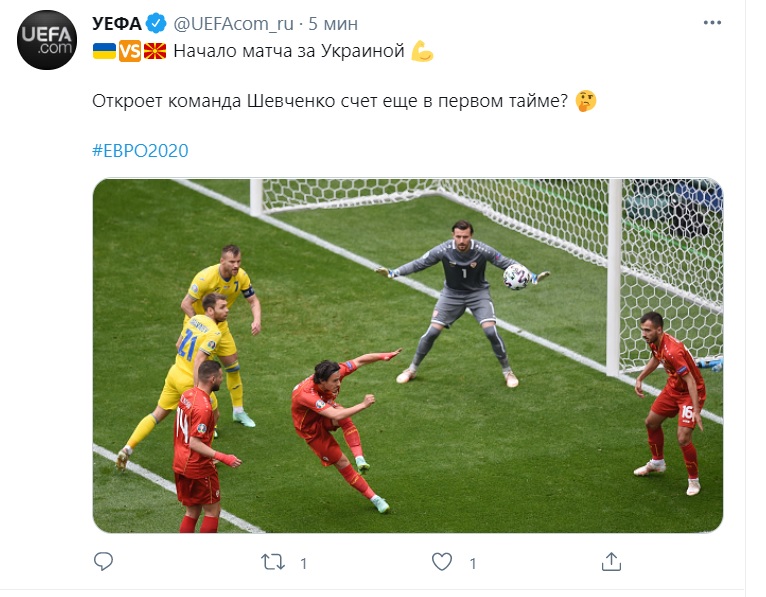
Task: Open the three-dot more options menu
Action: [712, 23]
